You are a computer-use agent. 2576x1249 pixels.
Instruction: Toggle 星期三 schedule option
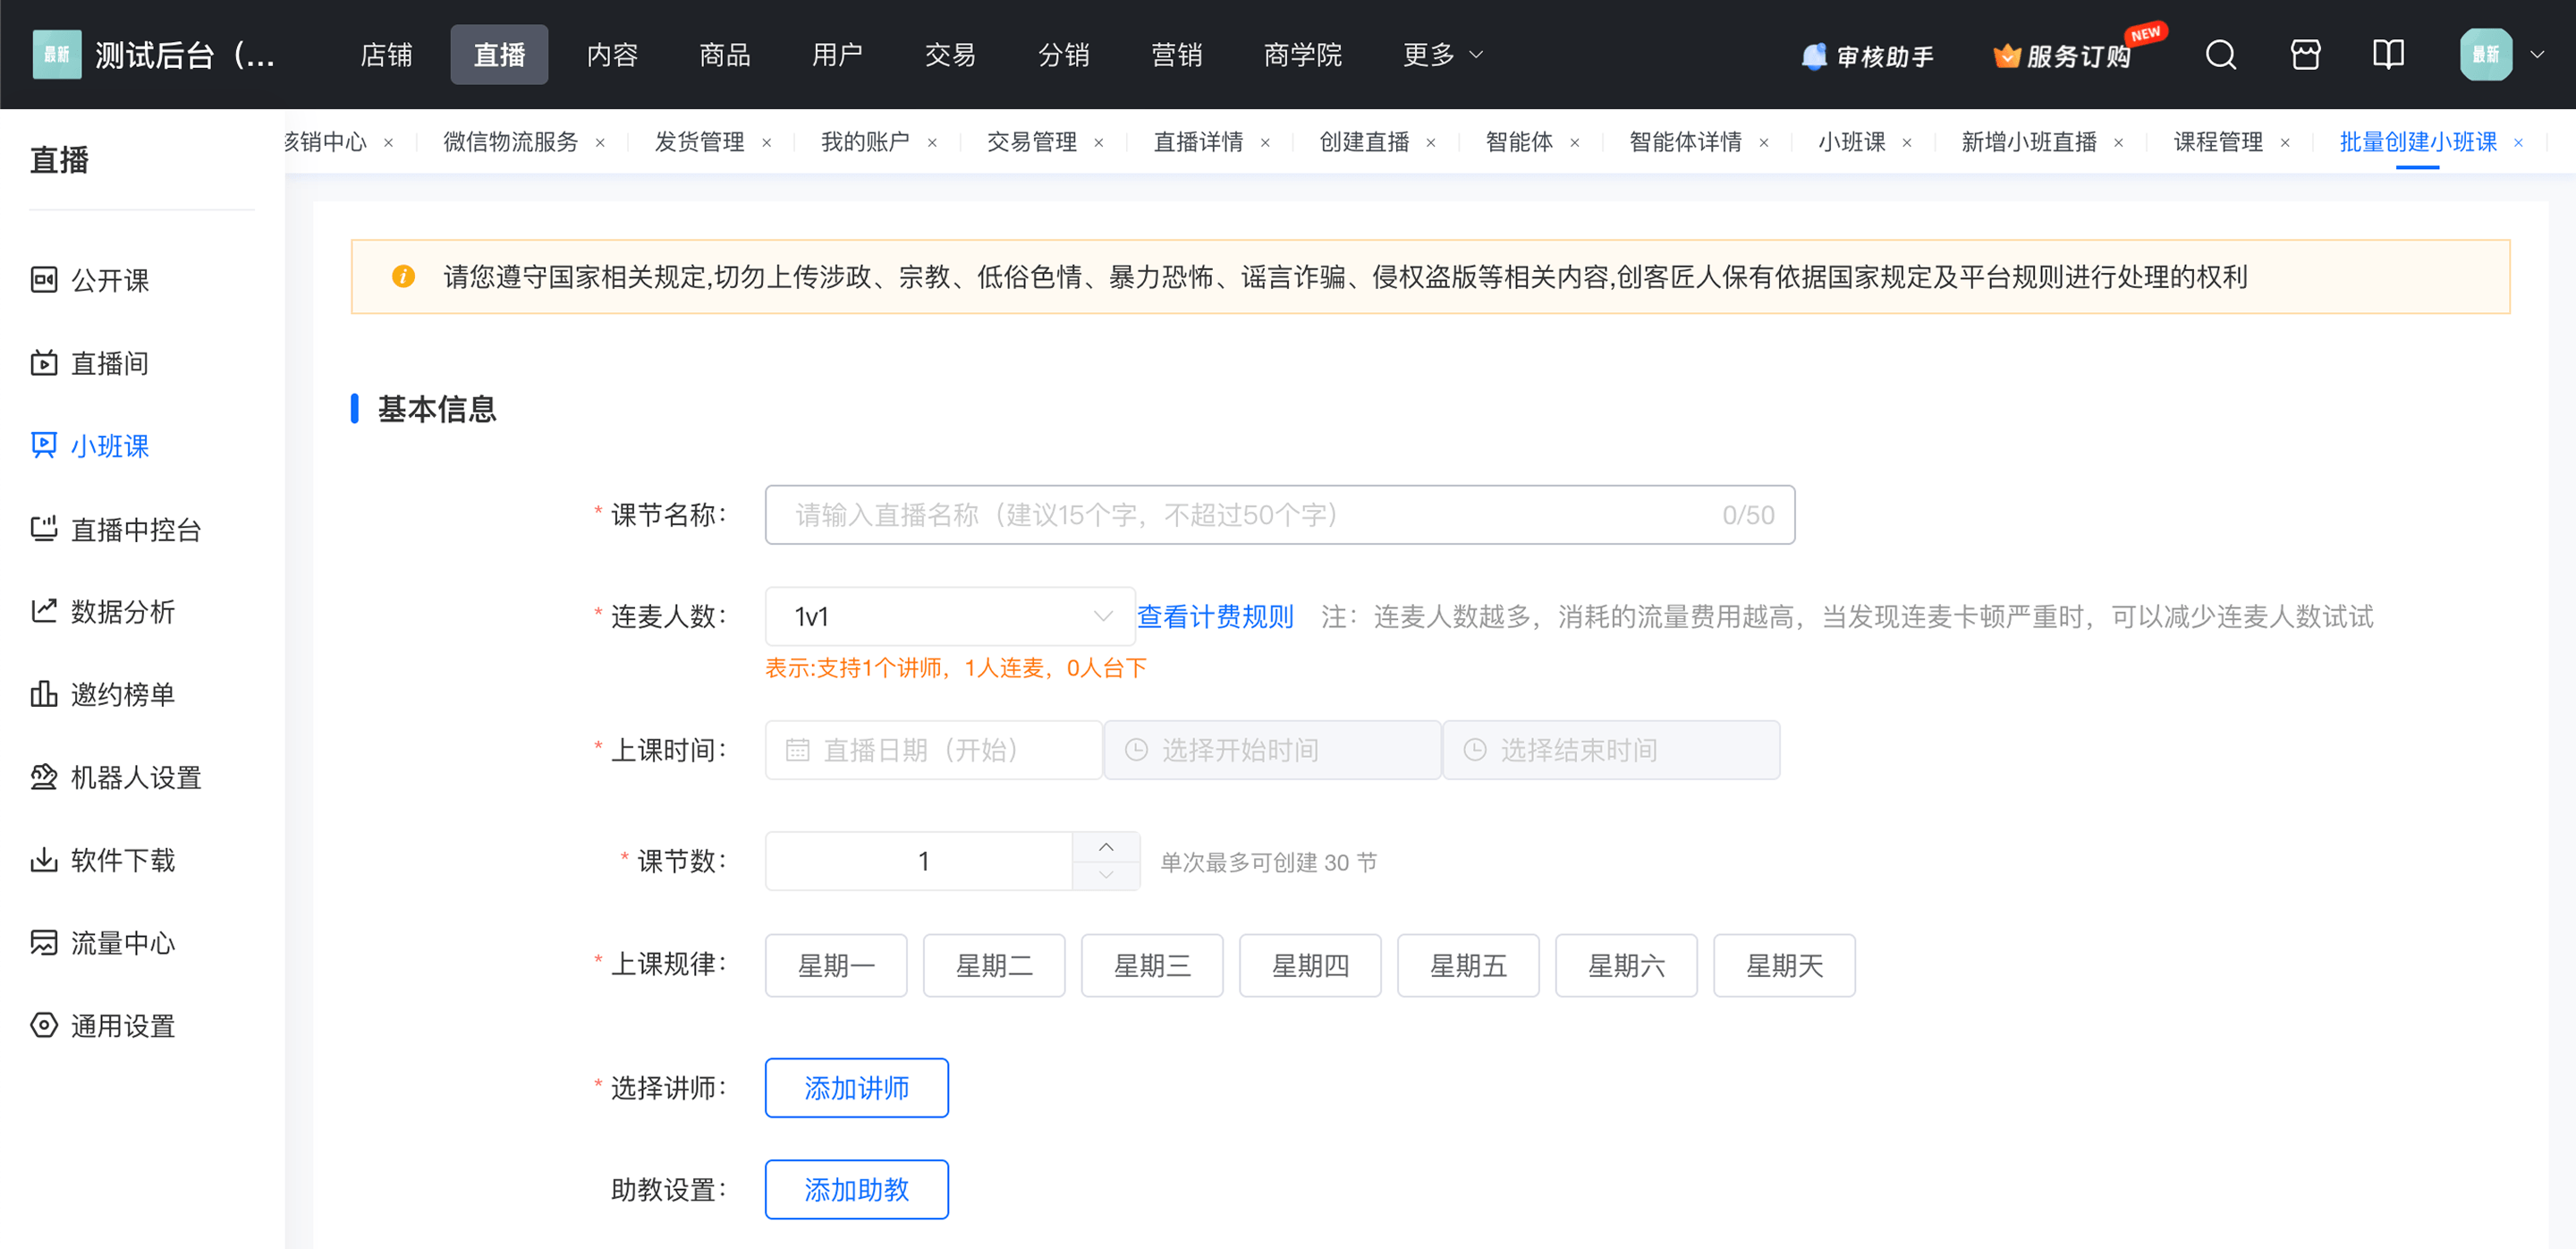click(x=1152, y=965)
